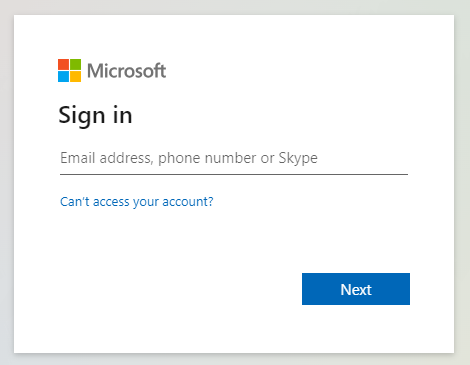This screenshot has height=365, width=470.
Task: Click the Microsoft four-square logo
Action: pos(69,70)
